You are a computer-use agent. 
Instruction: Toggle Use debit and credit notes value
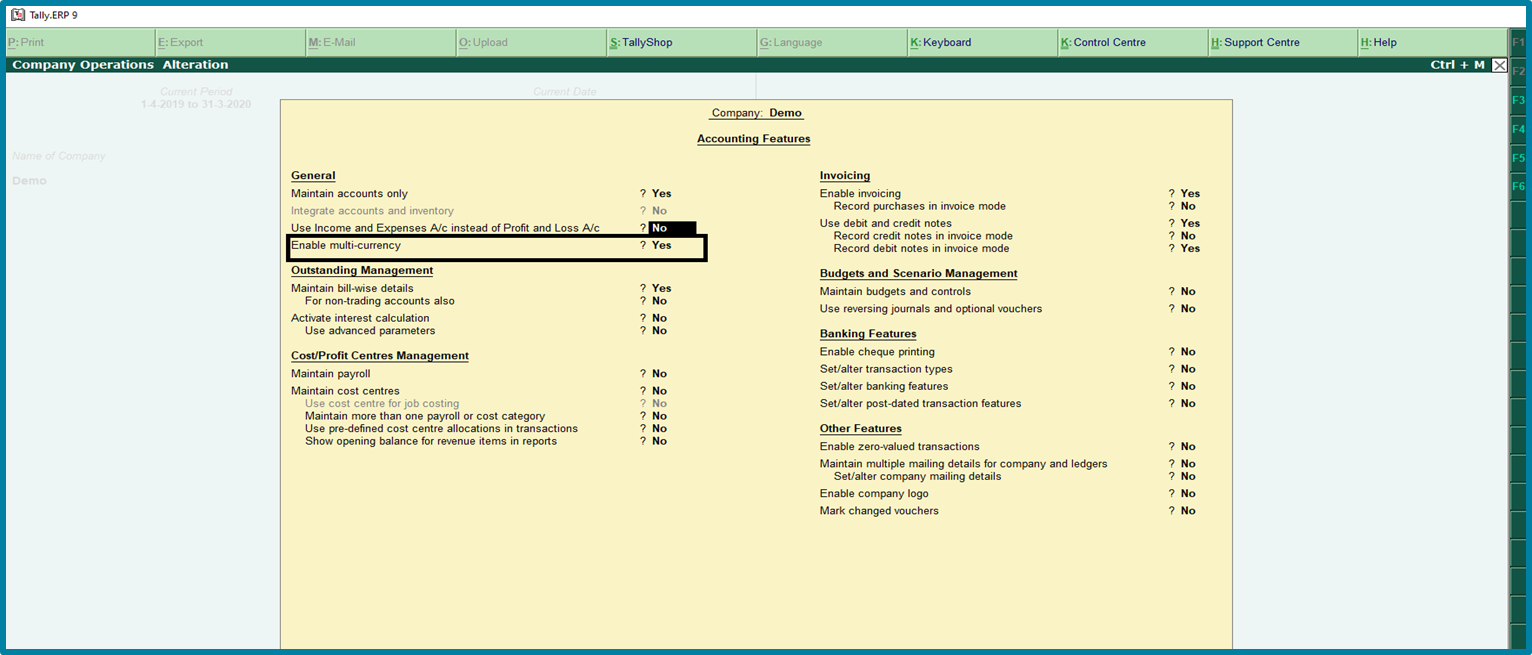point(1189,224)
